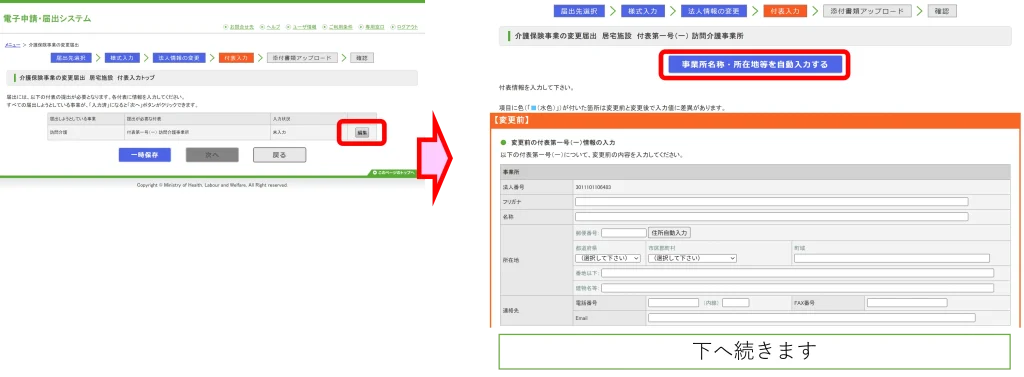Click the gray 次へ button
This screenshot has width=1024, height=377.
pos(212,155)
